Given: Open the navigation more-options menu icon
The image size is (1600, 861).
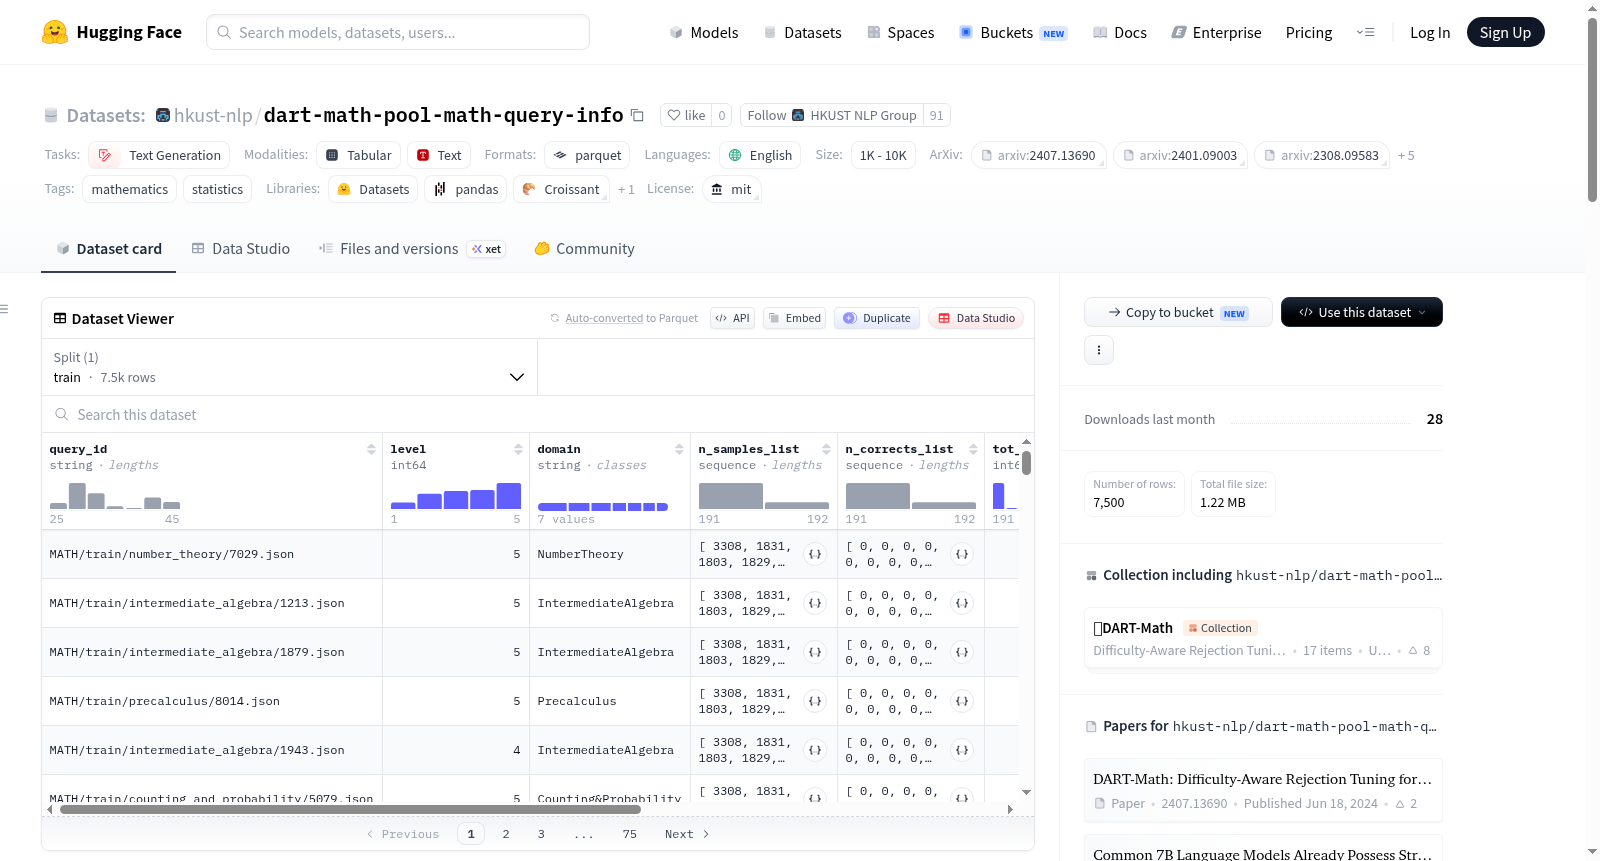Looking at the screenshot, I should click(1365, 32).
